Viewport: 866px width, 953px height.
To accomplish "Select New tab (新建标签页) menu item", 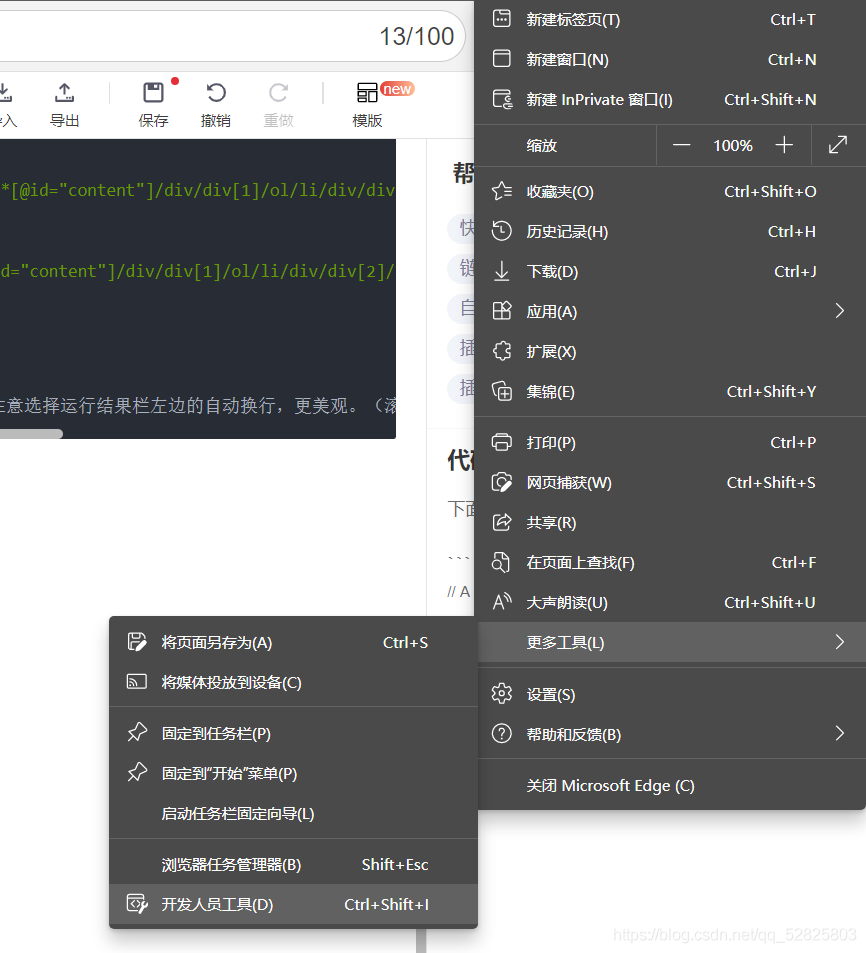I will click(670, 19).
